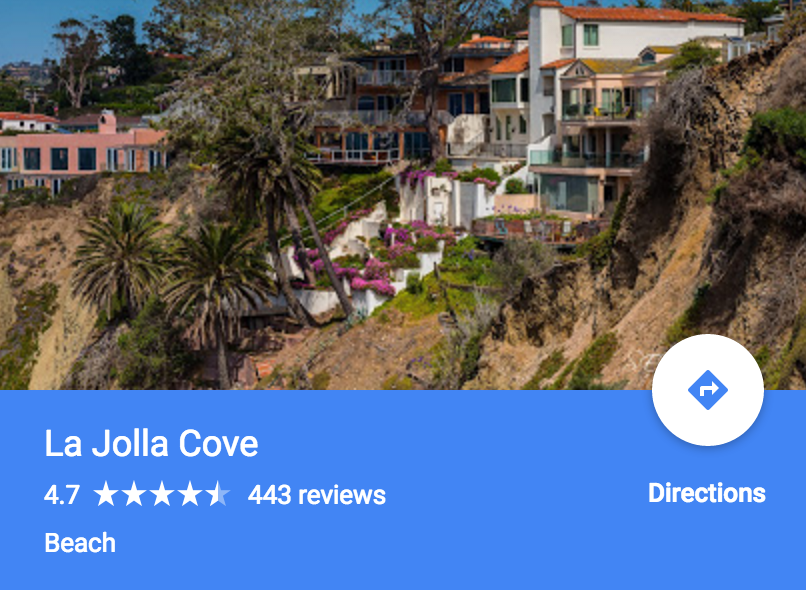Click the Directions text label

pos(707,493)
